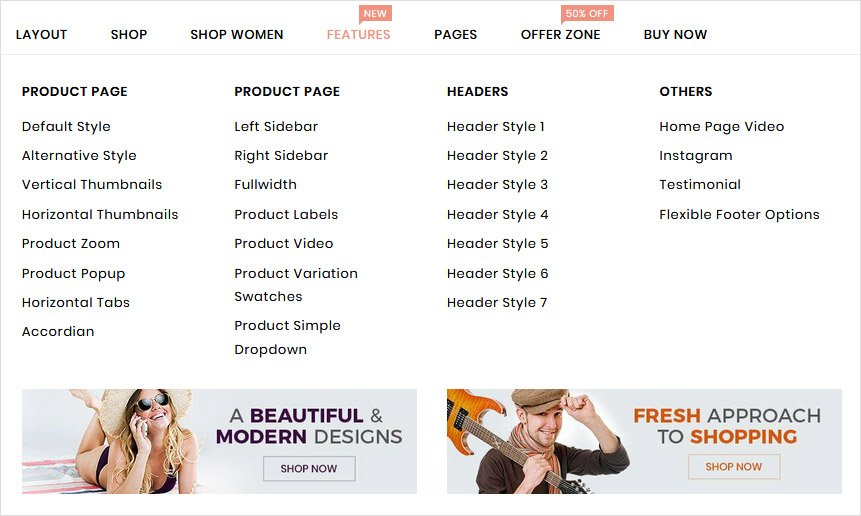The height and width of the screenshot is (516, 861).
Task: Select the LAYOUT menu item
Action: [41, 35]
